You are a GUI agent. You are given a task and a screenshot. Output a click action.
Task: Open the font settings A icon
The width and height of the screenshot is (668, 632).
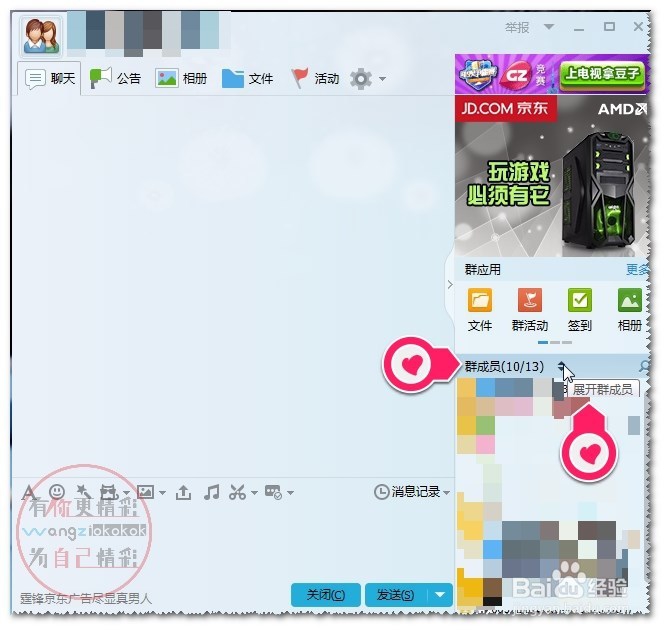click(x=29, y=492)
